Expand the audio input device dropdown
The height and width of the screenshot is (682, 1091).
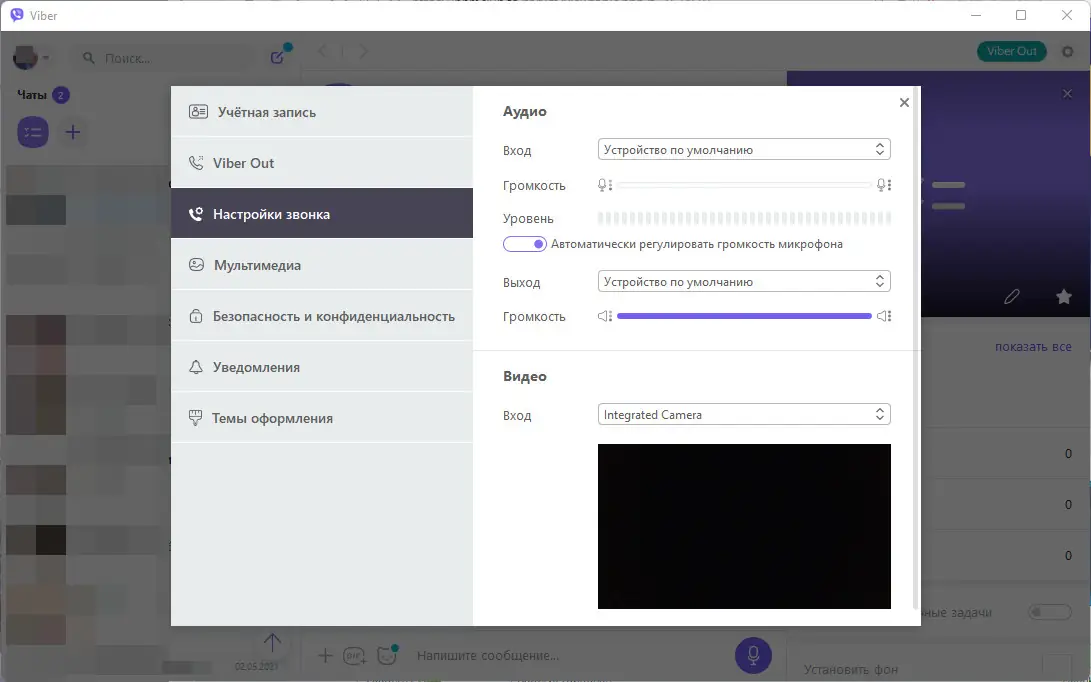(x=744, y=150)
